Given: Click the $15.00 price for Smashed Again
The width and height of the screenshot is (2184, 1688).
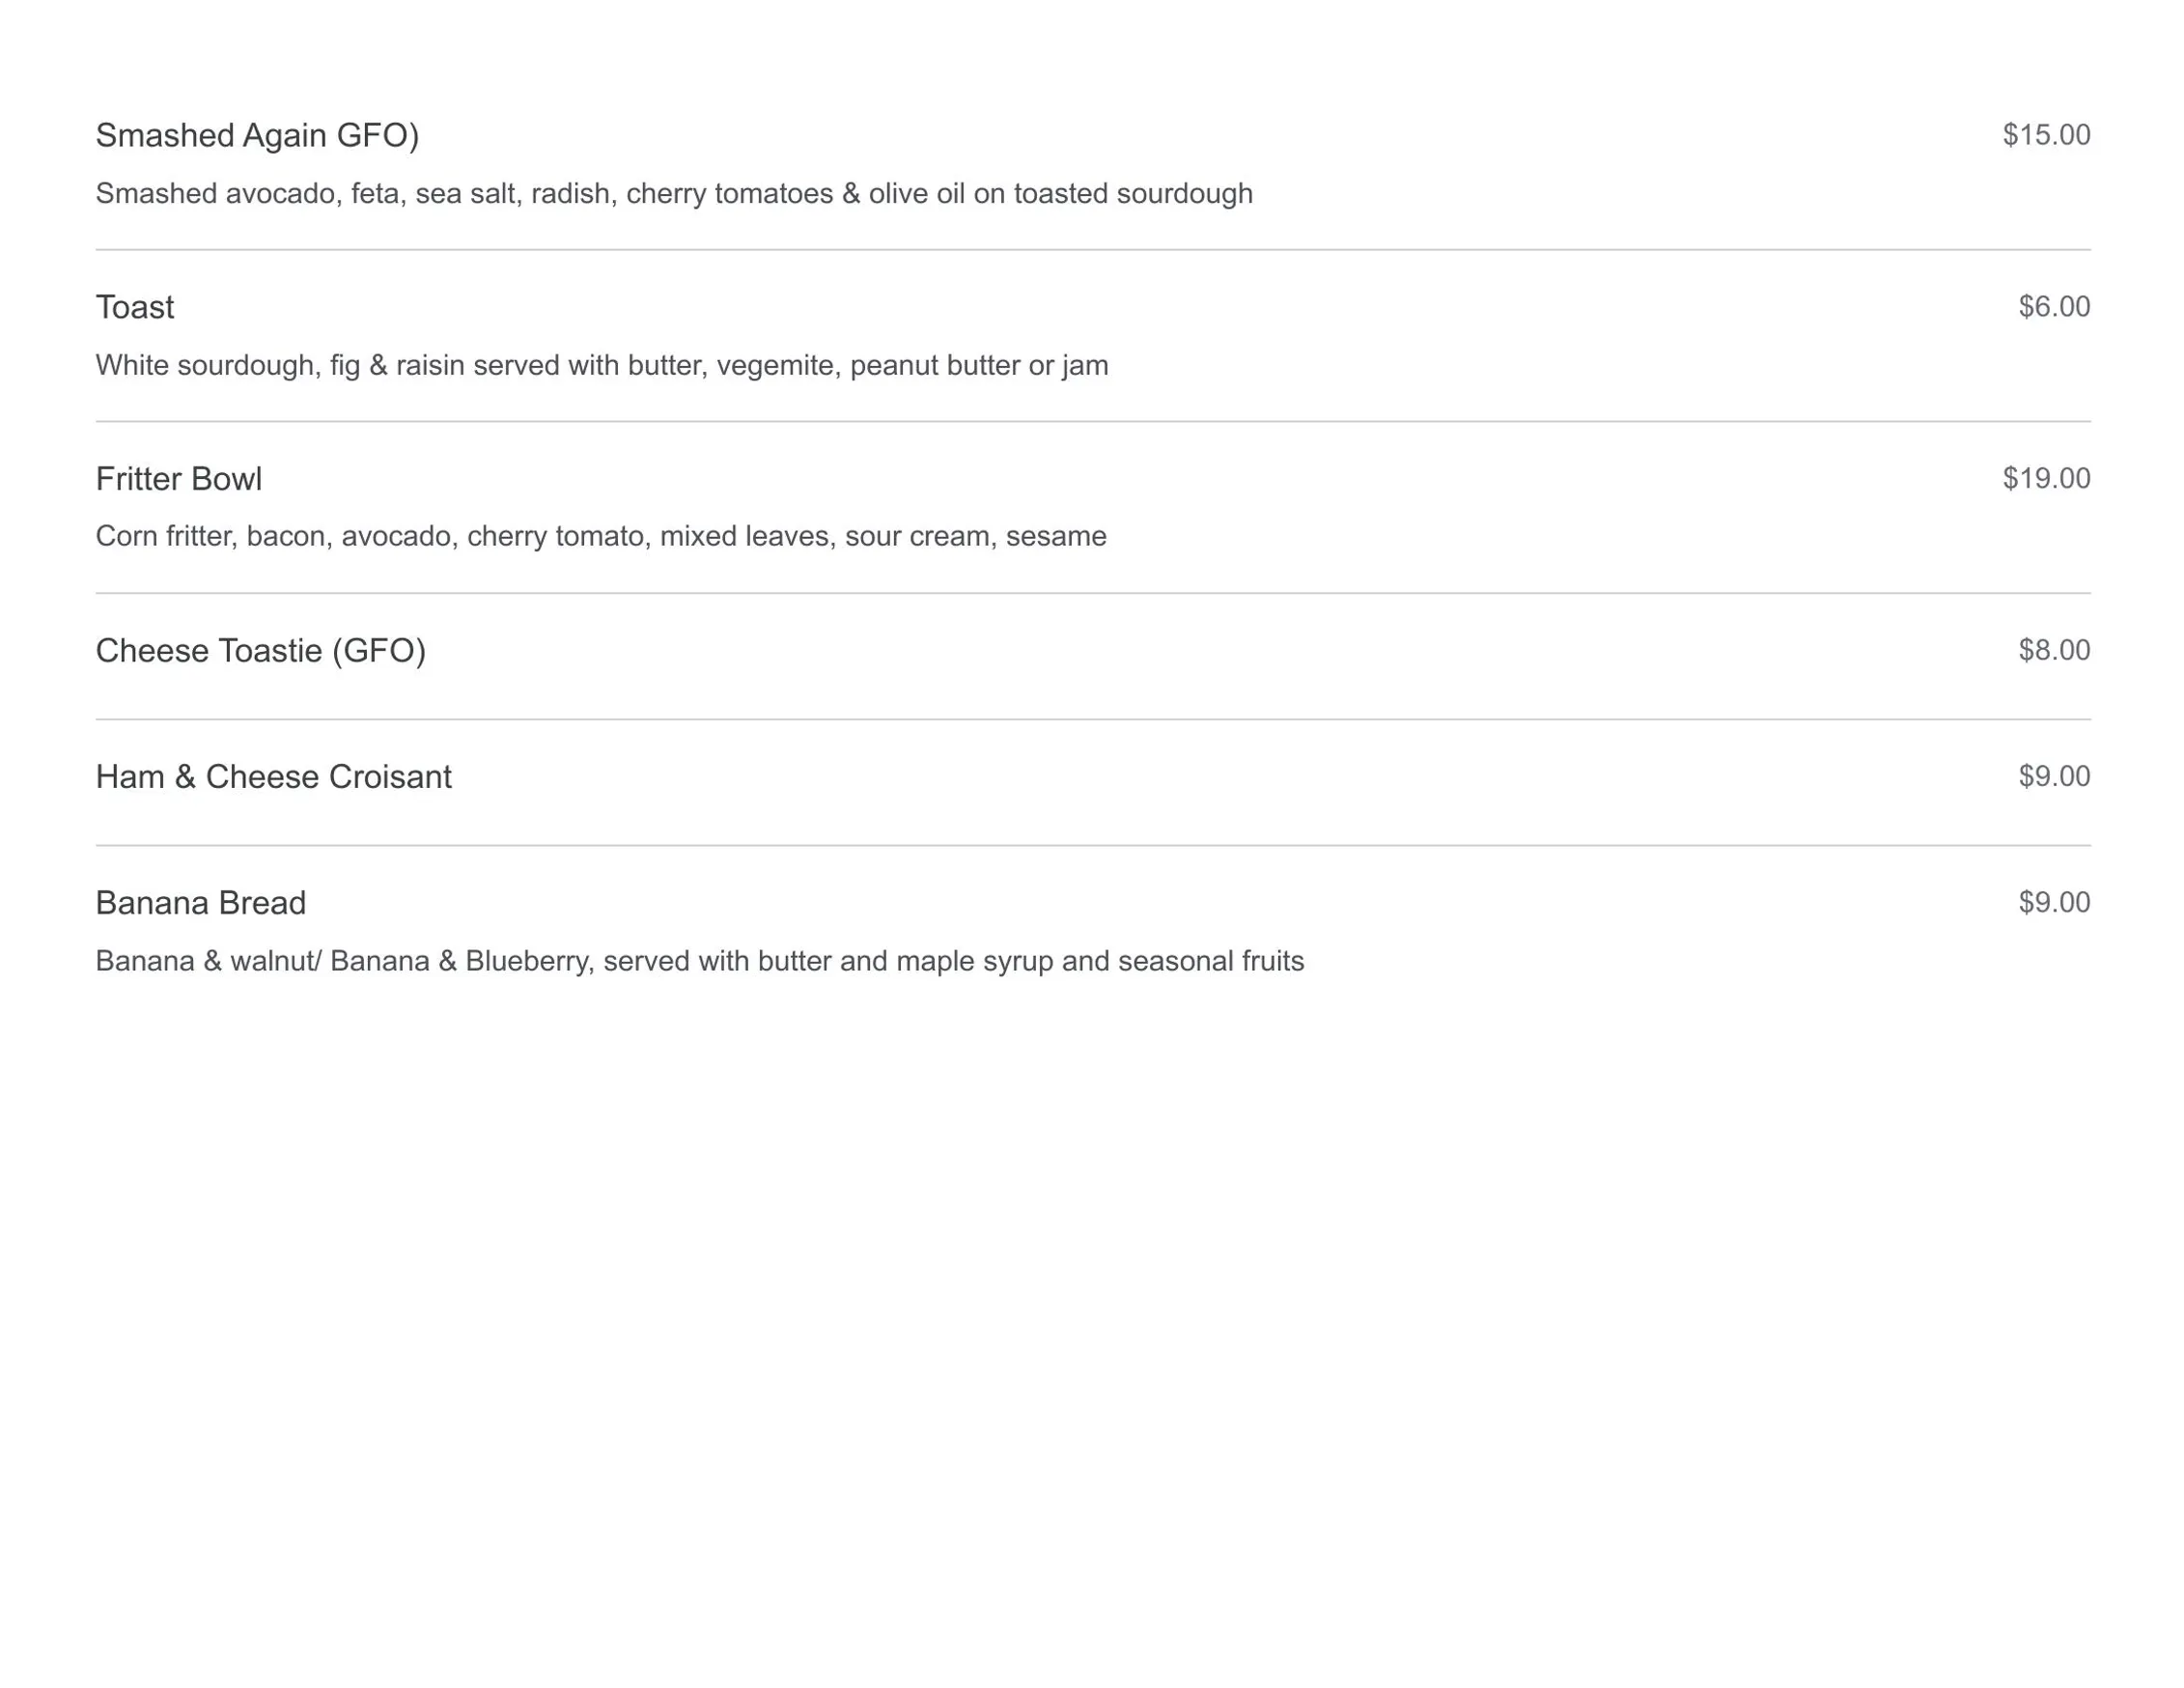Looking at the screenshot, I should coord(2046,135).
